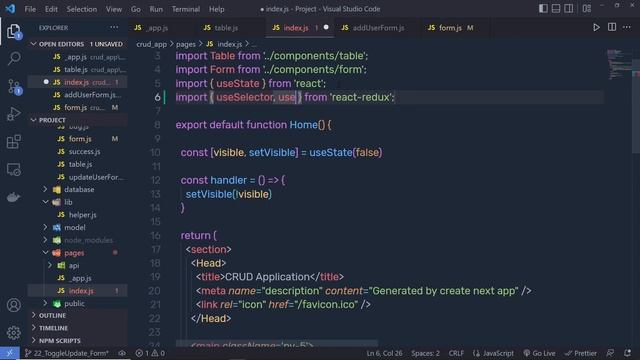Click the Split Editor Right icon
Screen dimensions: 640x360
(612, 27)
